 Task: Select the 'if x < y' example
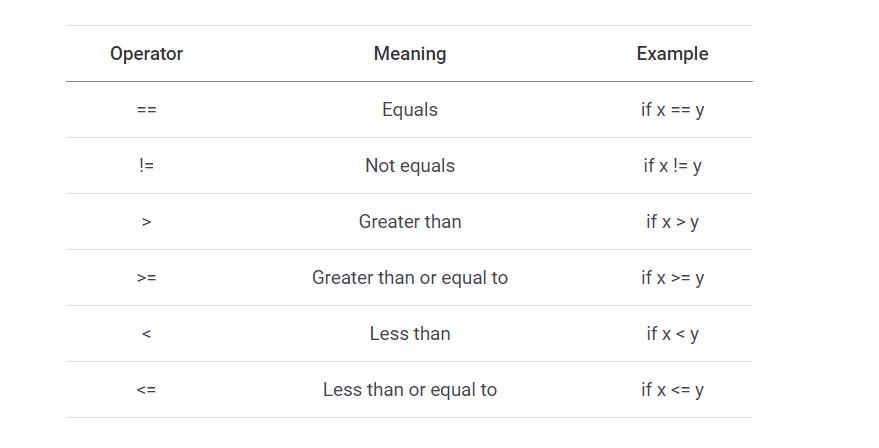pyautogui.click(x=672, y=334)
